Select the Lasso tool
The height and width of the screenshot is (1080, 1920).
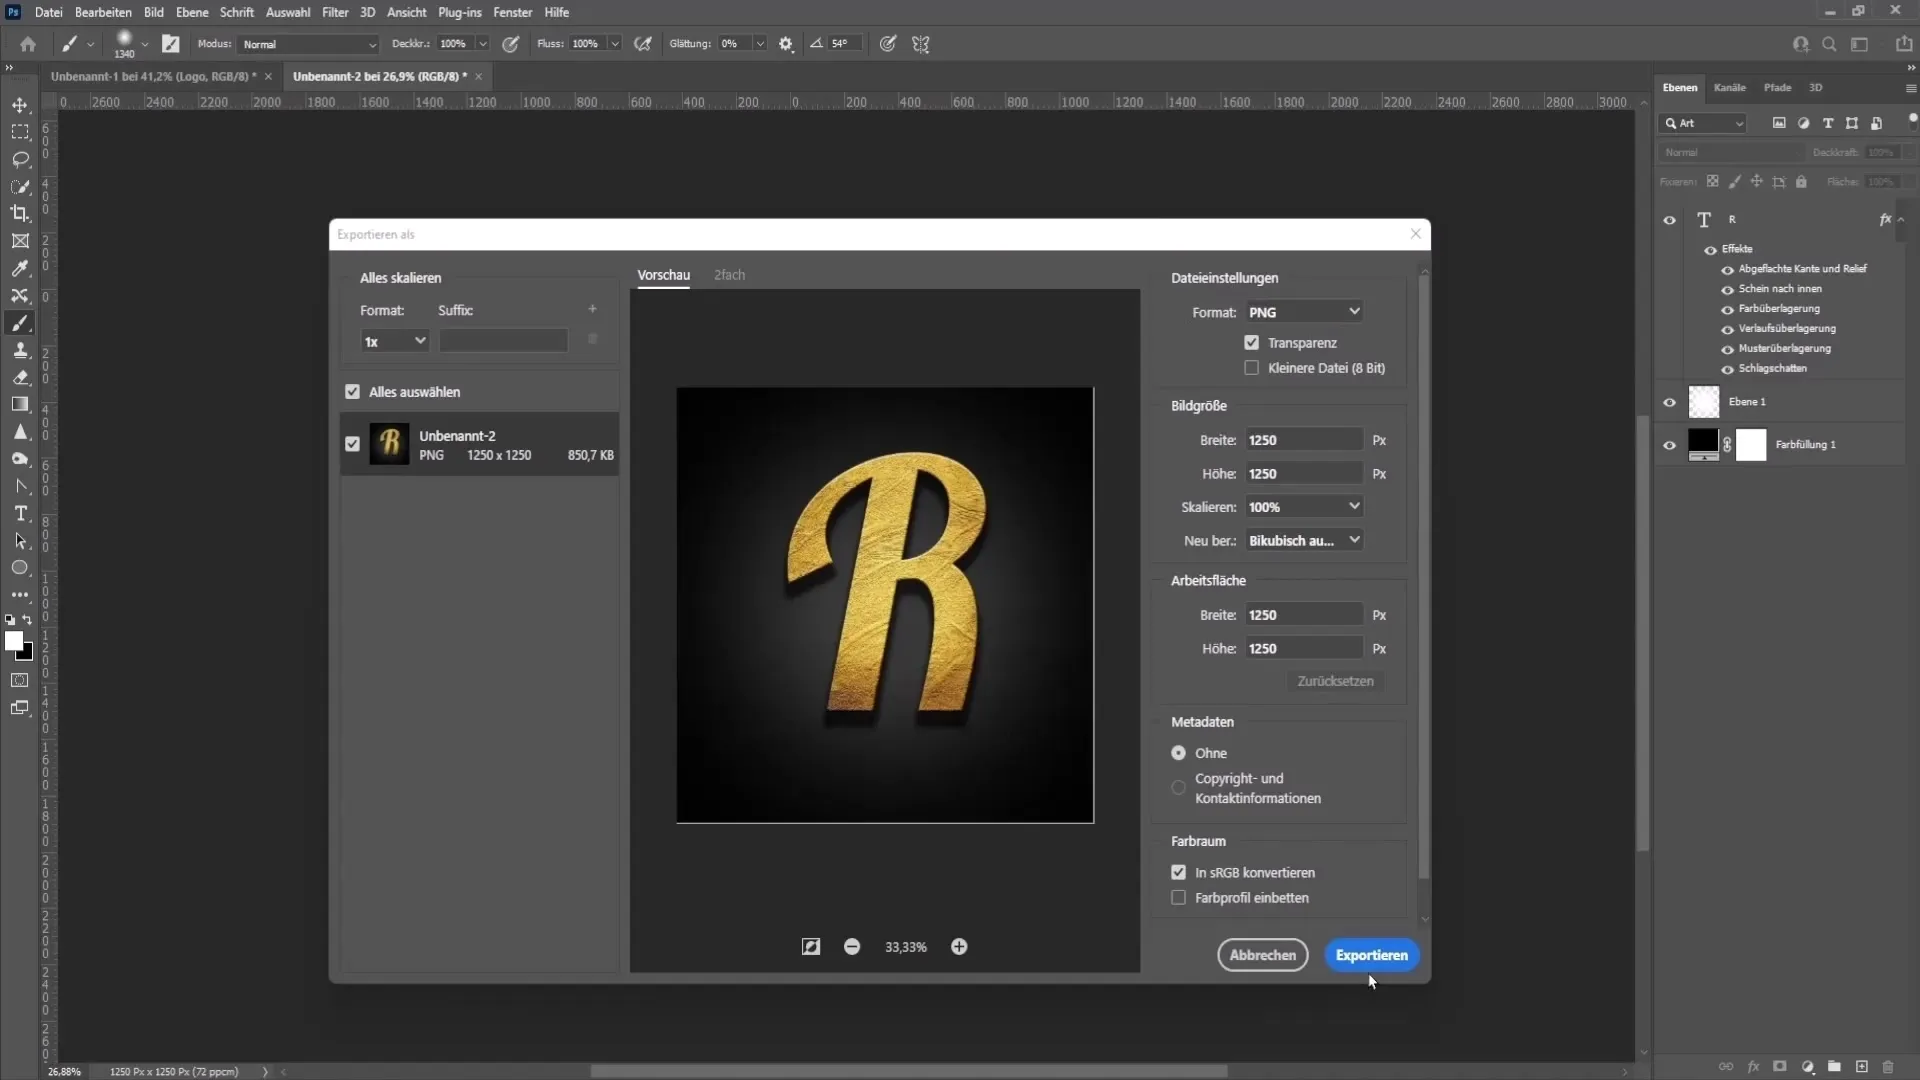[x=20, y=159]
